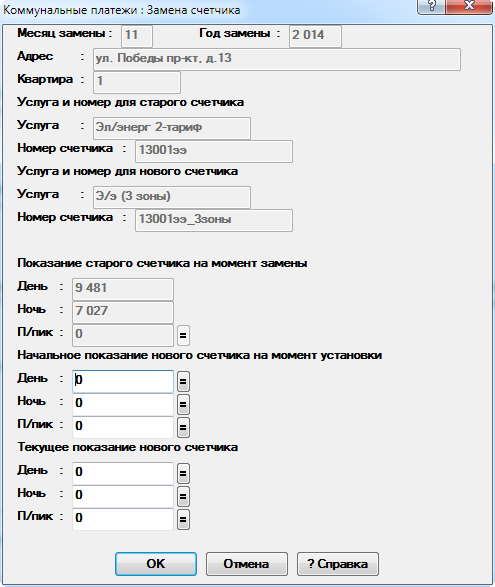Viewport: 495px width, 587px height.
Task: Click '=' next to initial П/пик reading
Action: pos(183,427)
